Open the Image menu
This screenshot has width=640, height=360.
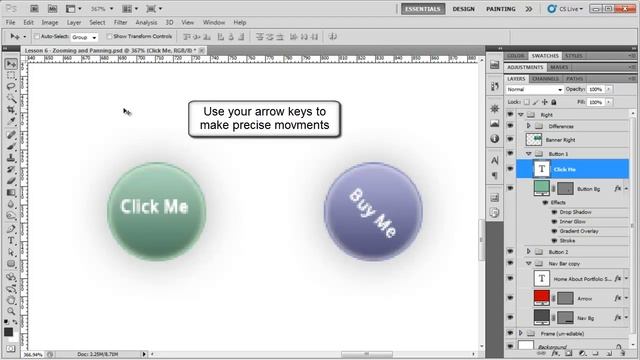[x=50, y=22]
